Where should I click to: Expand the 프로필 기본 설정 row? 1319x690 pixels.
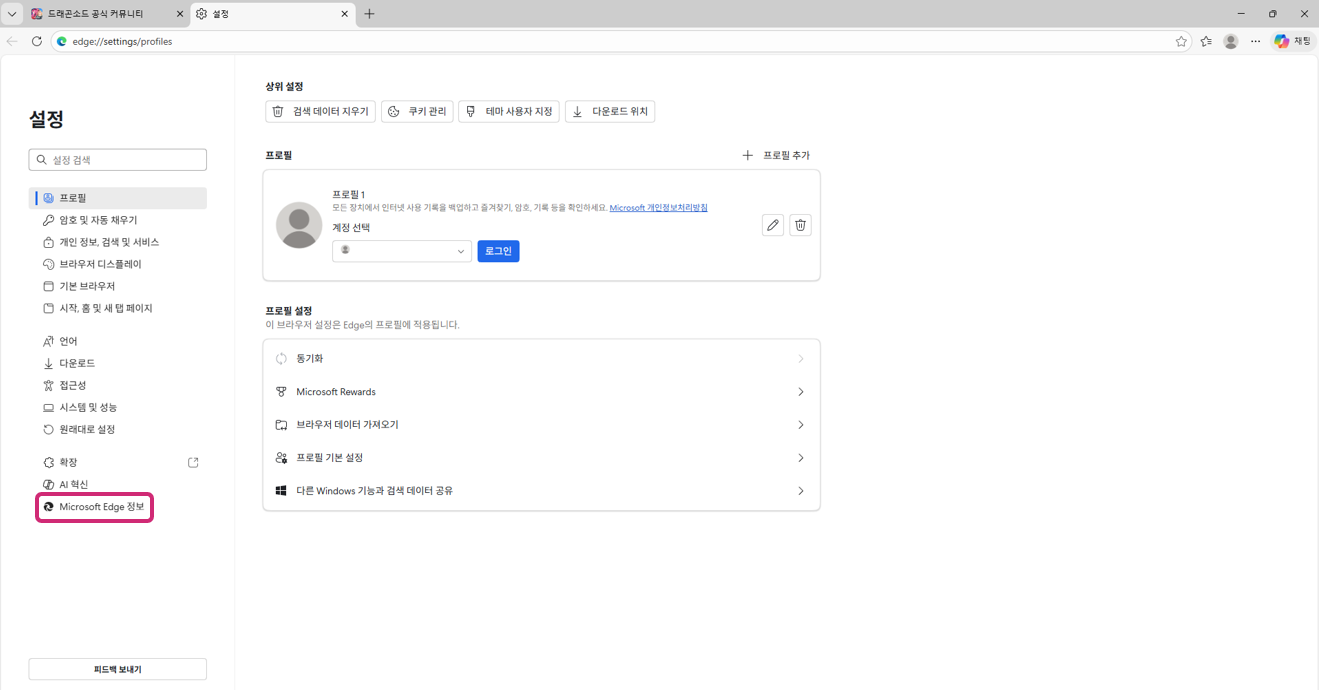coord(541,458)
